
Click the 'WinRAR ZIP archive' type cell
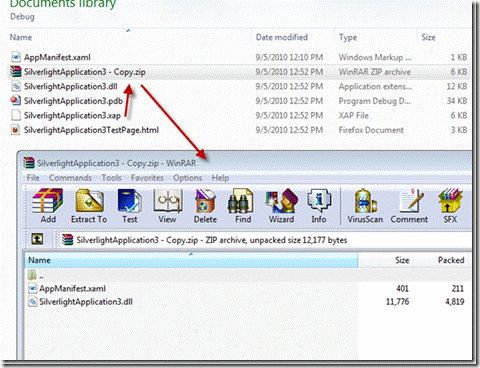[x=375, y=72]
